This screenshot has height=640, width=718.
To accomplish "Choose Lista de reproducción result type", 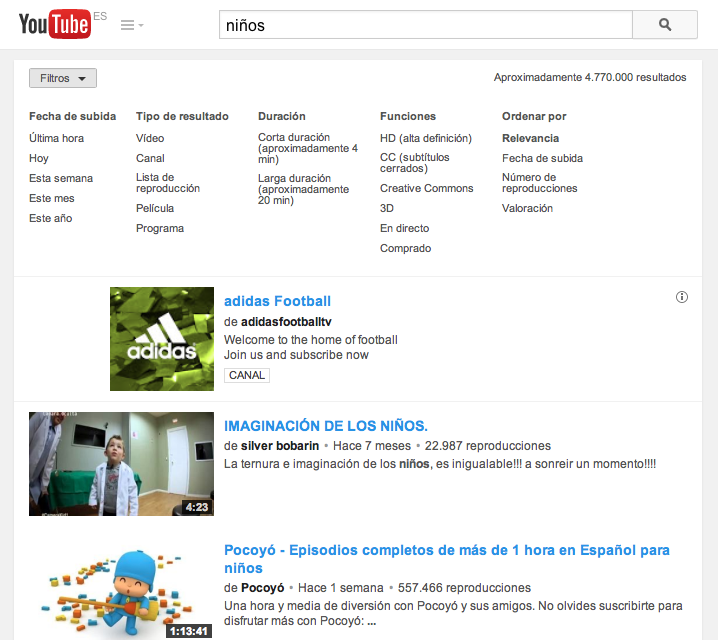I will pyautogui.click(x=168, y=183).
